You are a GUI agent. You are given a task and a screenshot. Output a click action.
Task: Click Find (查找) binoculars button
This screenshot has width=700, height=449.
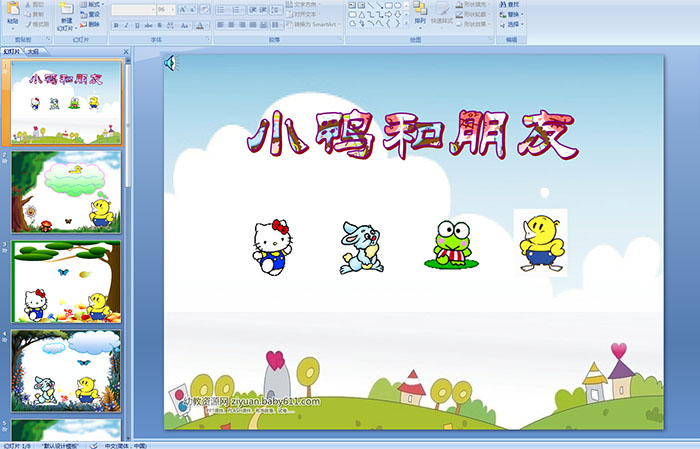pos(509,4)
